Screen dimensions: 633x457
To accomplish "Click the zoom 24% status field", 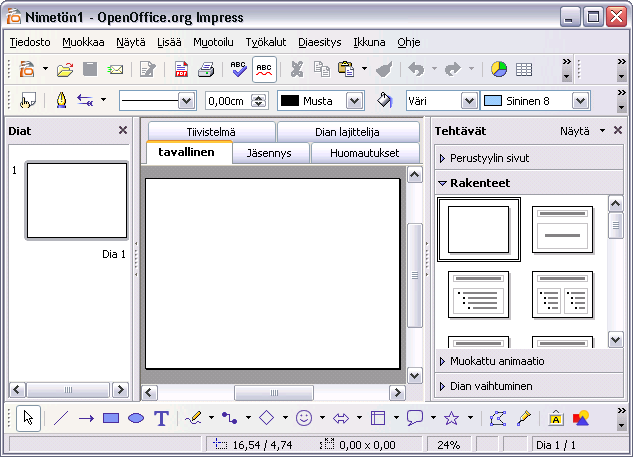I will click(449, 445).
